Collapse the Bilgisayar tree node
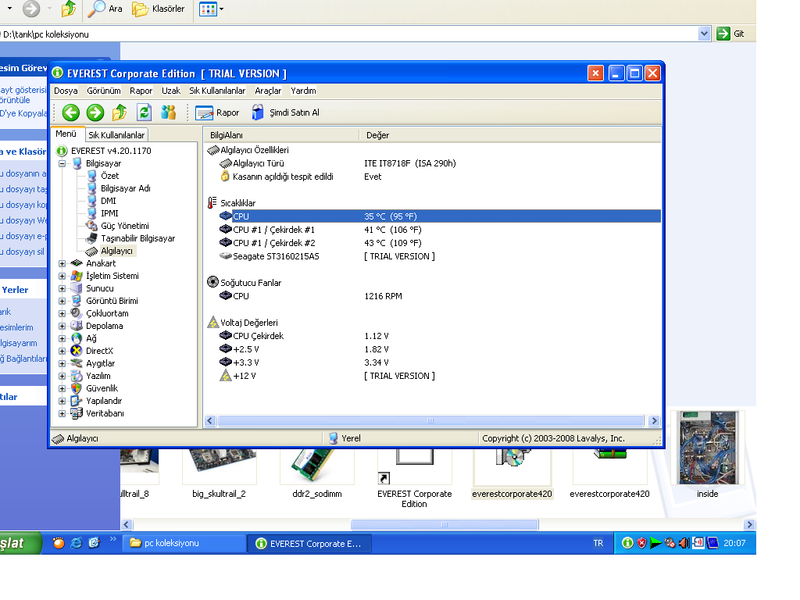Screen dimensions: 800x600 point(62,163)
